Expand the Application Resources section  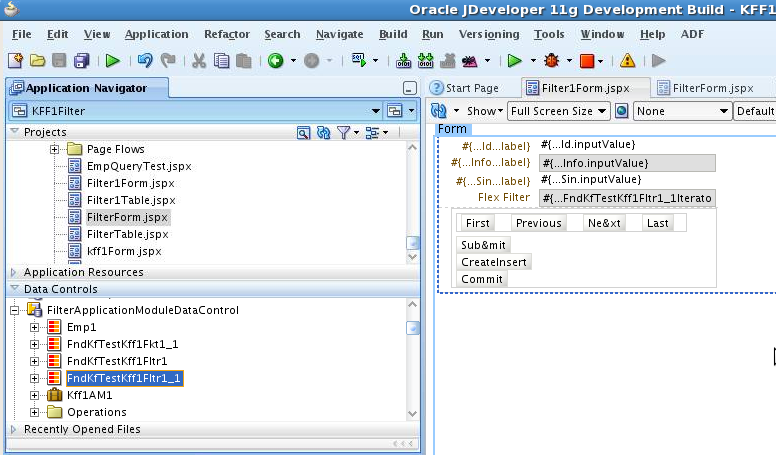(13, 272)
